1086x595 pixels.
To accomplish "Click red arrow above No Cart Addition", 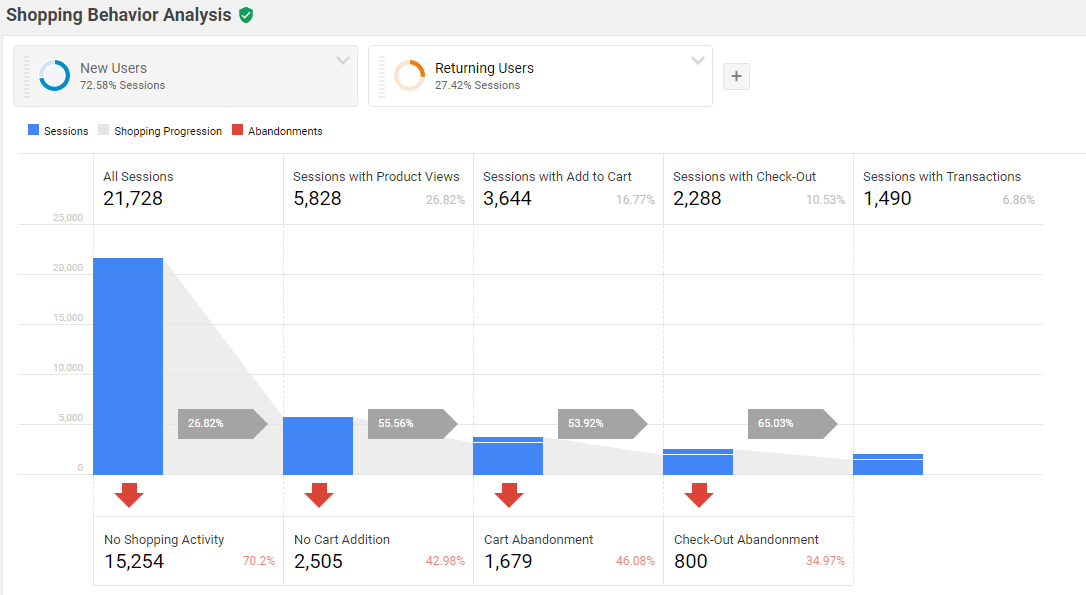I will [318, 495].
